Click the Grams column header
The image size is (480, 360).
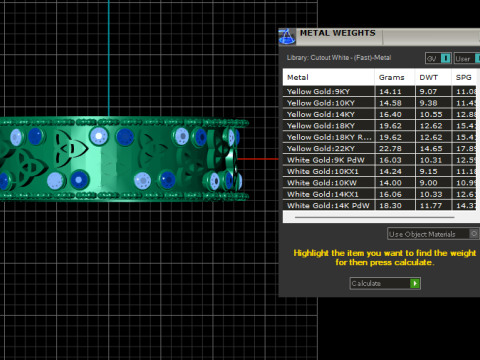(395, 77)
